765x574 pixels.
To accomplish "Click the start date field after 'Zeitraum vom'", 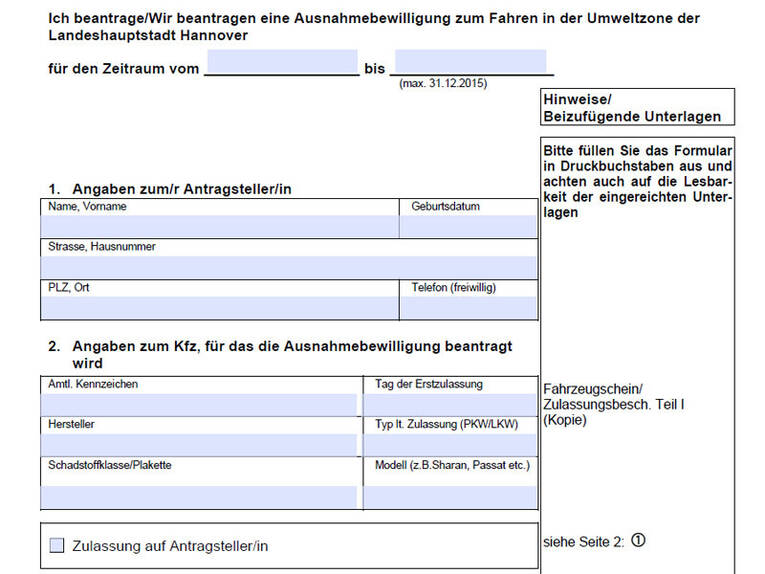I will point(281,63).
